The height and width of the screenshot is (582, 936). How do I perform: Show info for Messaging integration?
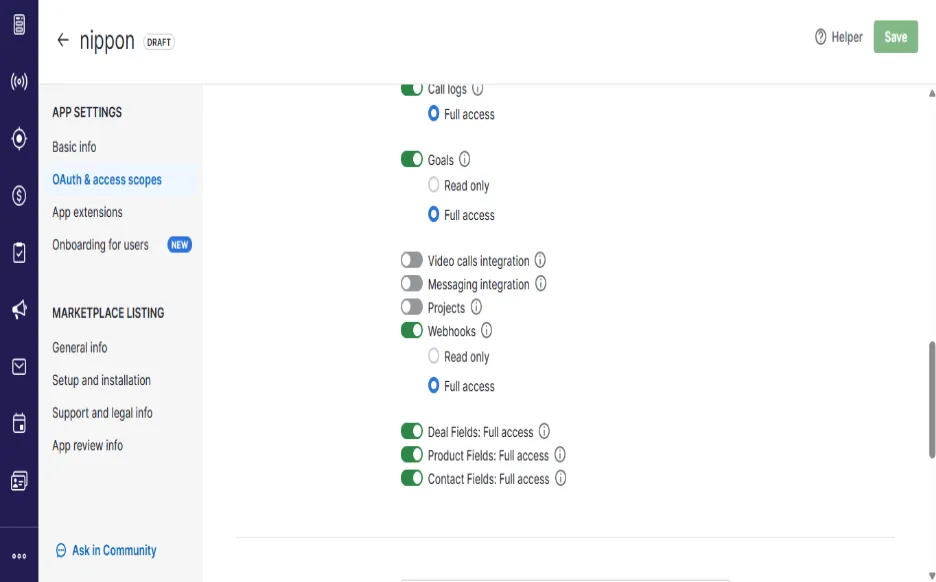point(540,284)
